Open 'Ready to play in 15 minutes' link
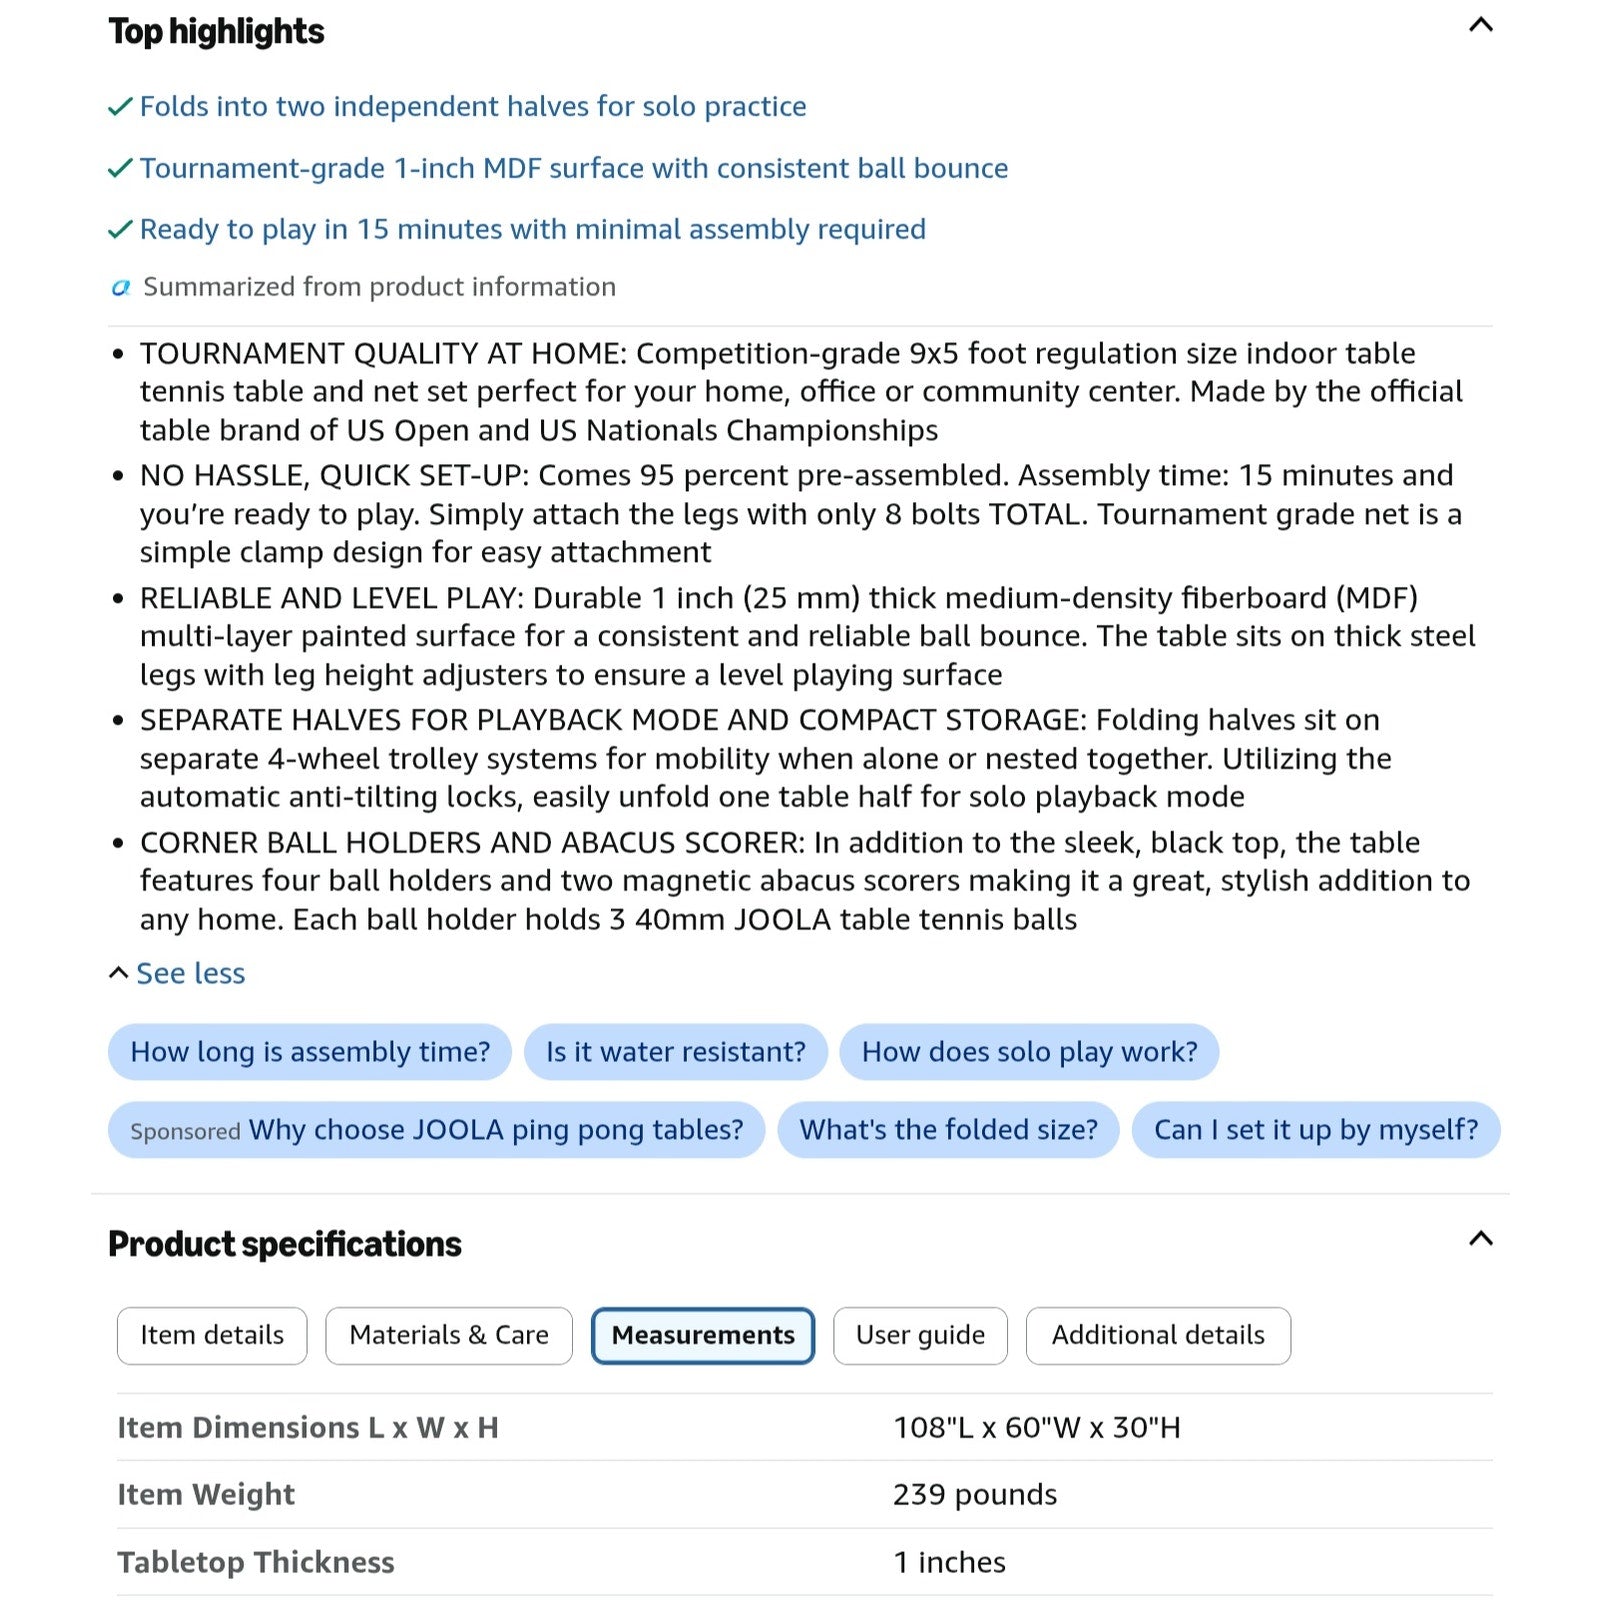 [x=533, y=229]
